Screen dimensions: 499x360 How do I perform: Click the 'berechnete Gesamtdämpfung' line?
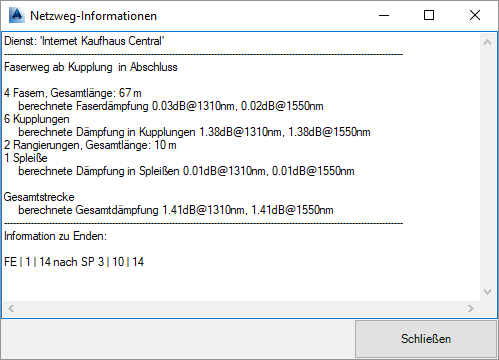pyautogui.click(x=176, y=210)
